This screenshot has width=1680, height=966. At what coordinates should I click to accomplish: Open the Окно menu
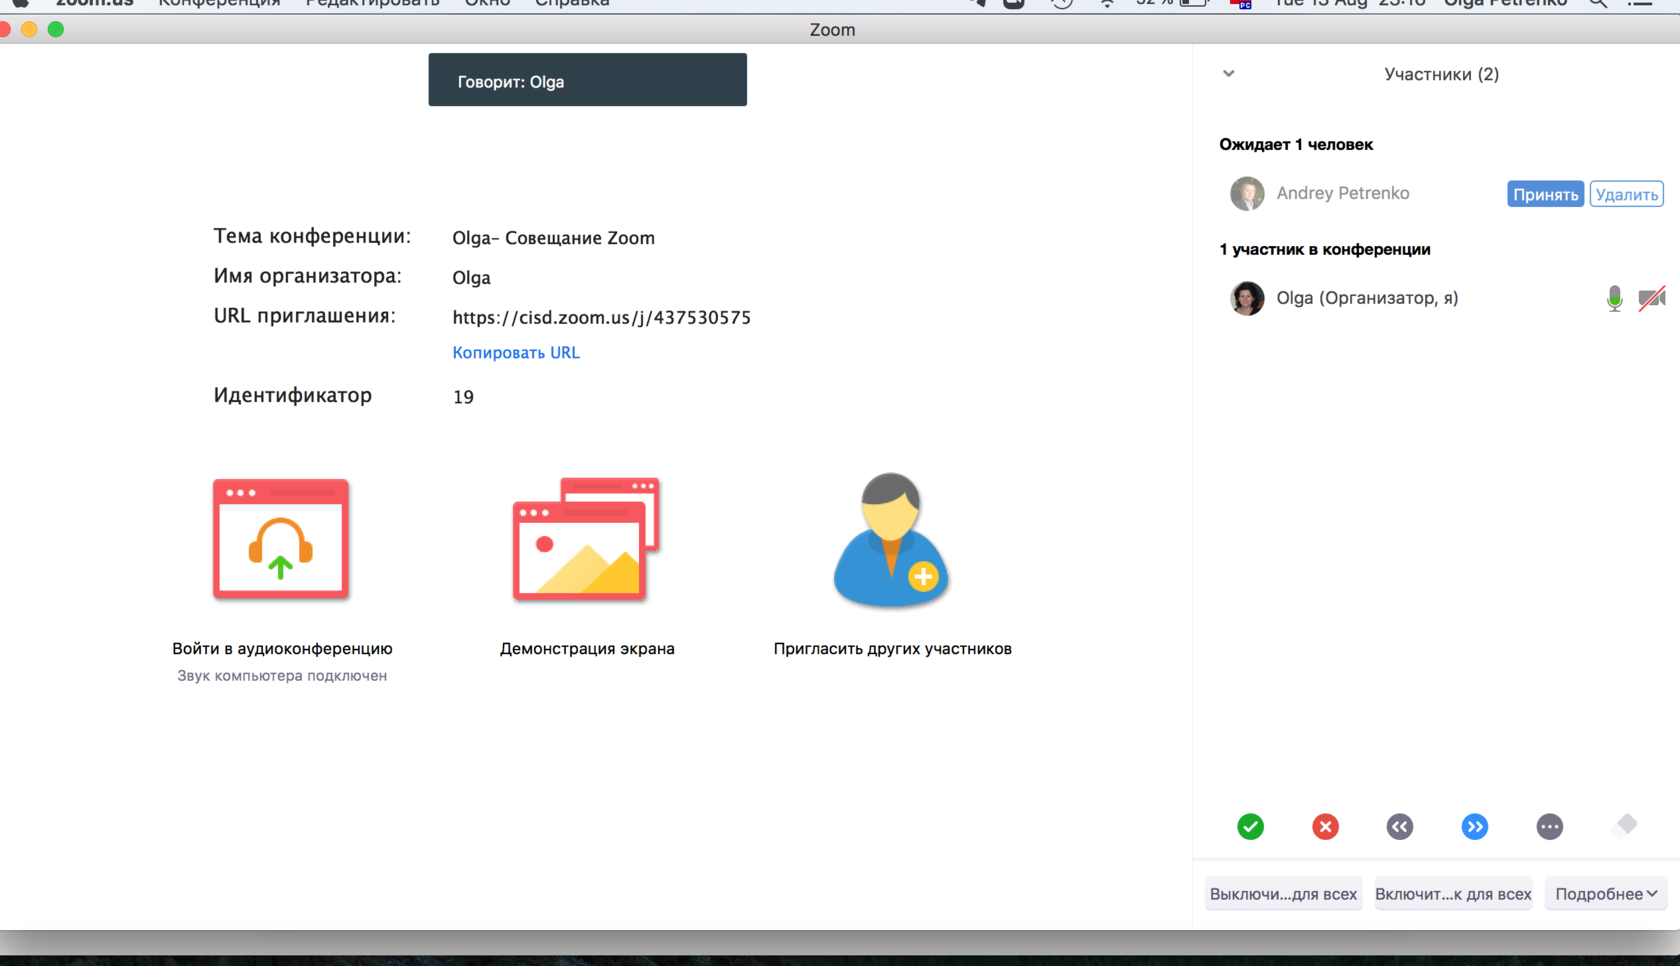(487, 3)
